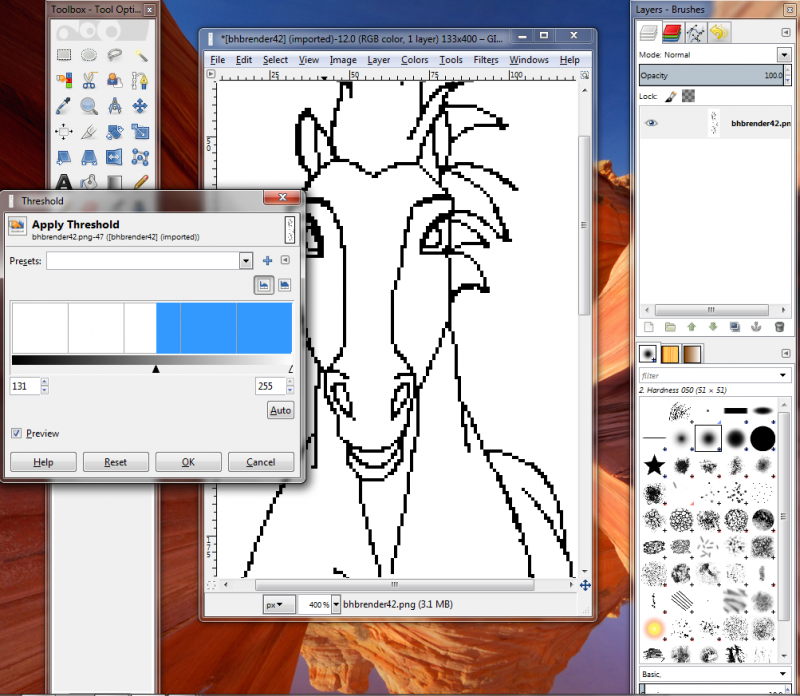Expand the layer Mode dropdown
This screenshot has height=696, width=800.
coord(784,55)
